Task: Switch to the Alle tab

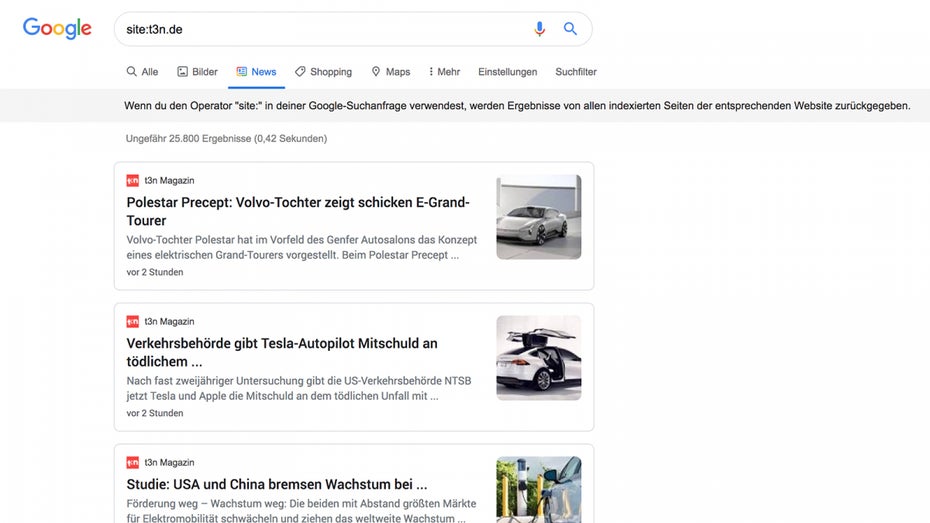Action: pyautogui.click(x=142, y=72)
